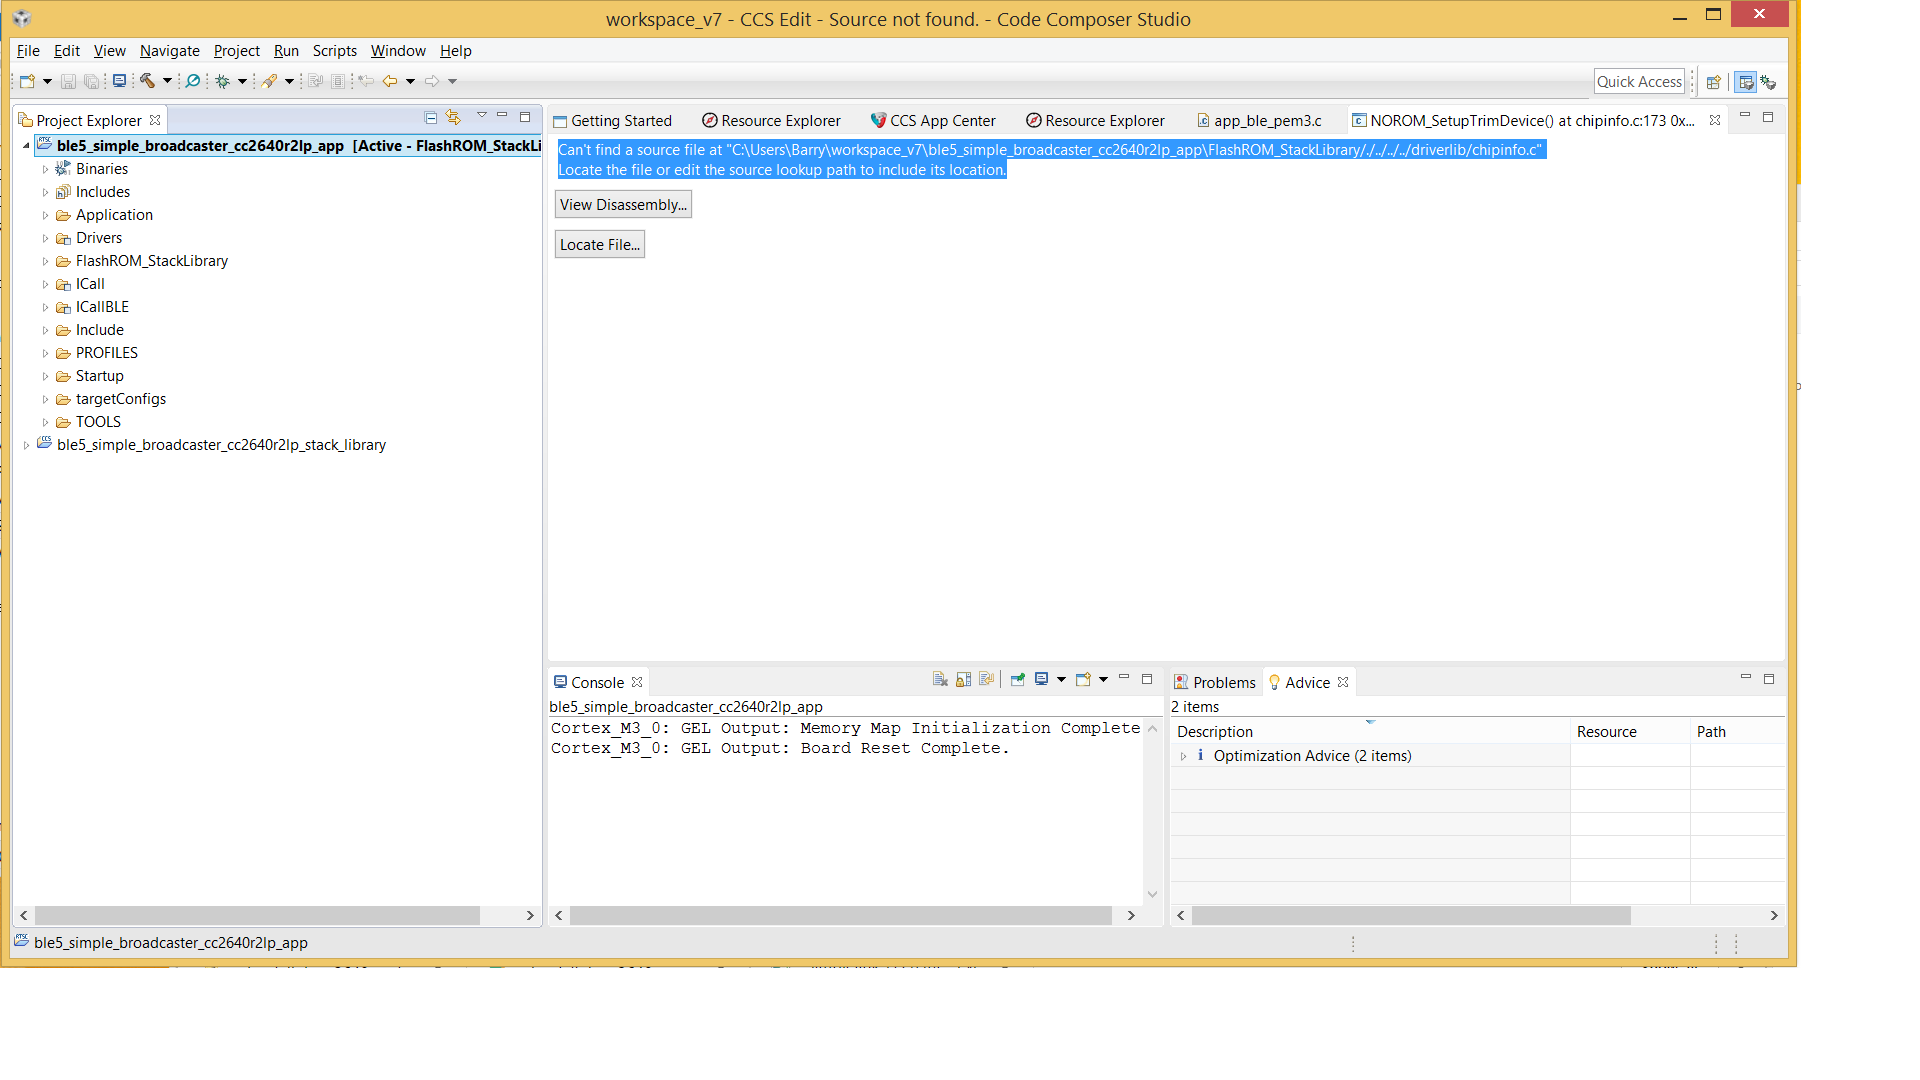Switch to CCS Edit perspective icon
This screenshot has height=1080, width=1920.
[x=1745, y=82]
